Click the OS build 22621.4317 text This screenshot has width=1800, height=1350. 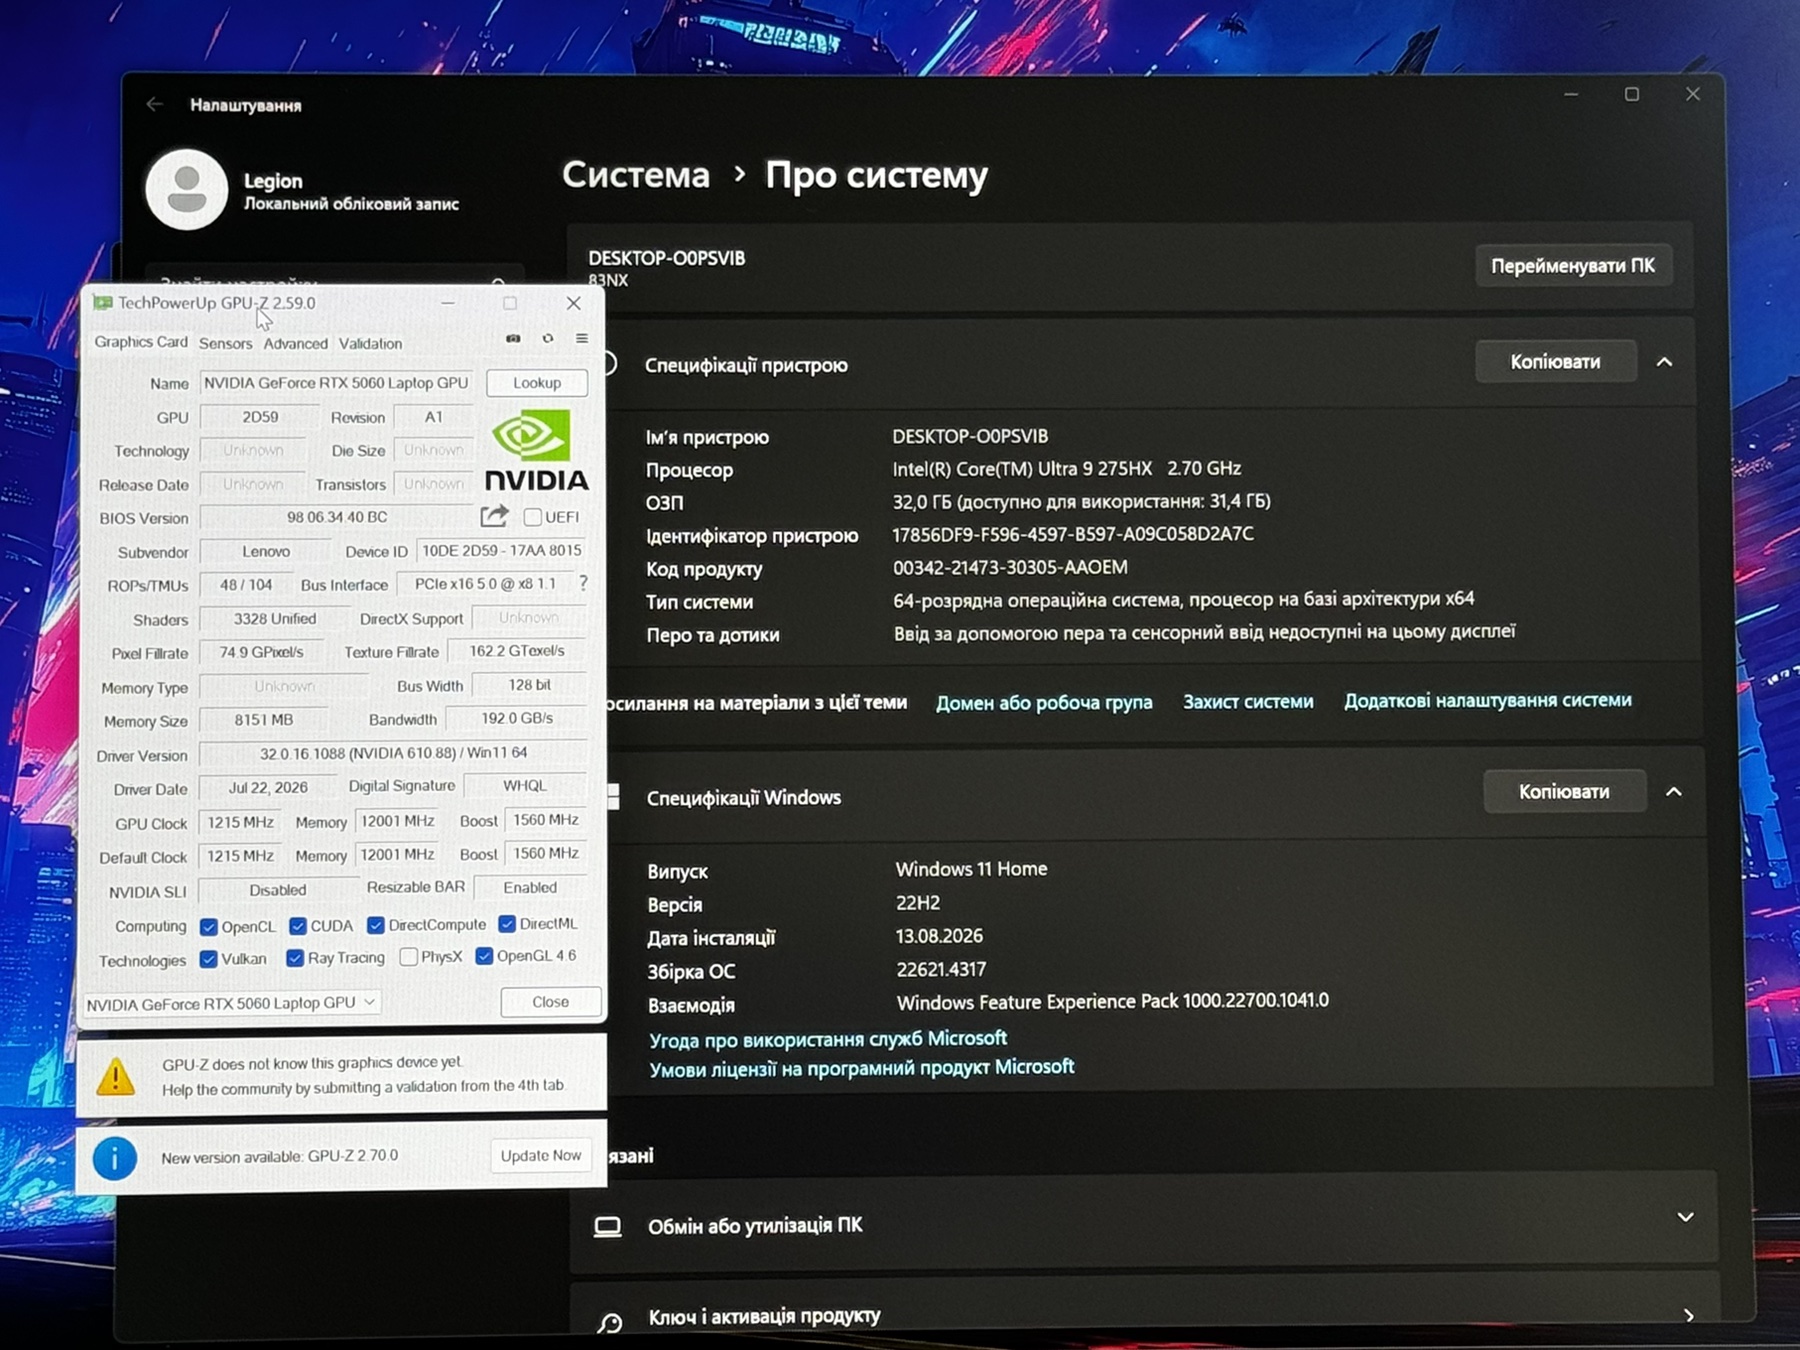[x=941, y=969]
